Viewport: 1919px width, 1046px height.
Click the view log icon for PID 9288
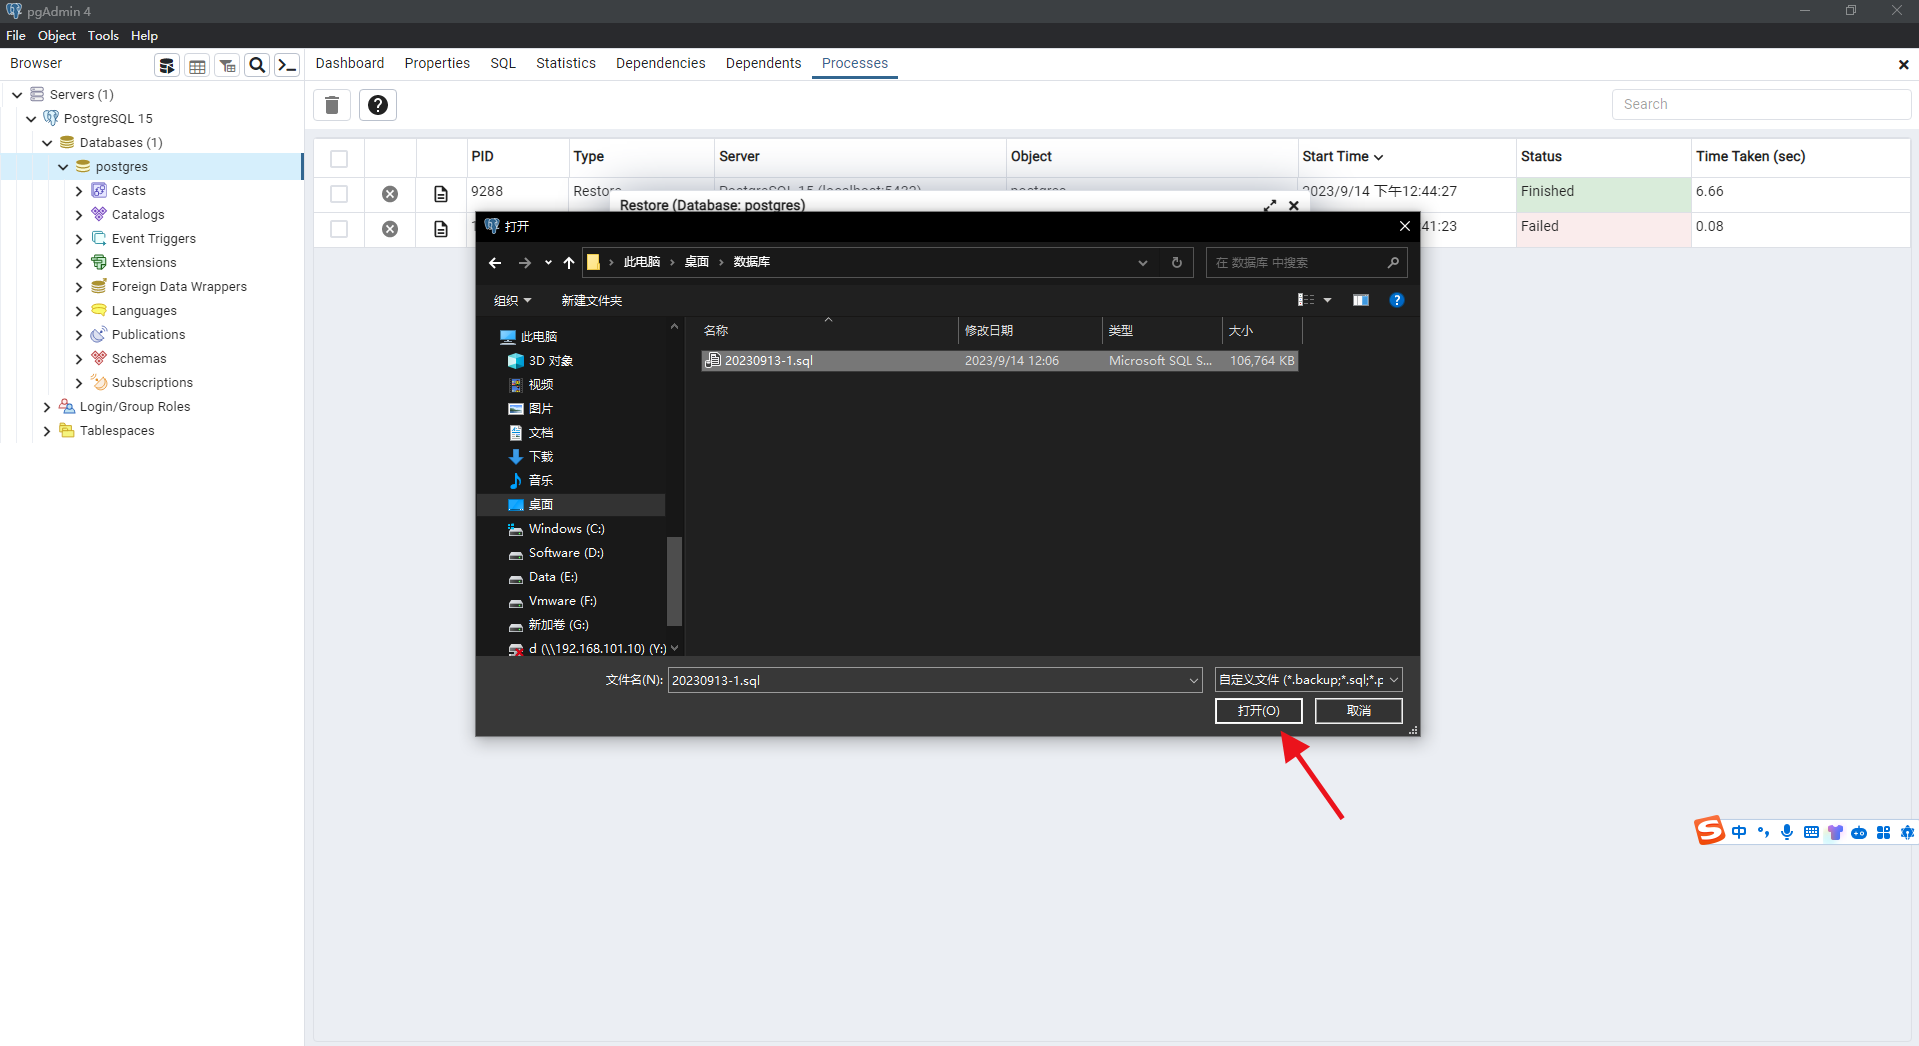tap(441, 194)
